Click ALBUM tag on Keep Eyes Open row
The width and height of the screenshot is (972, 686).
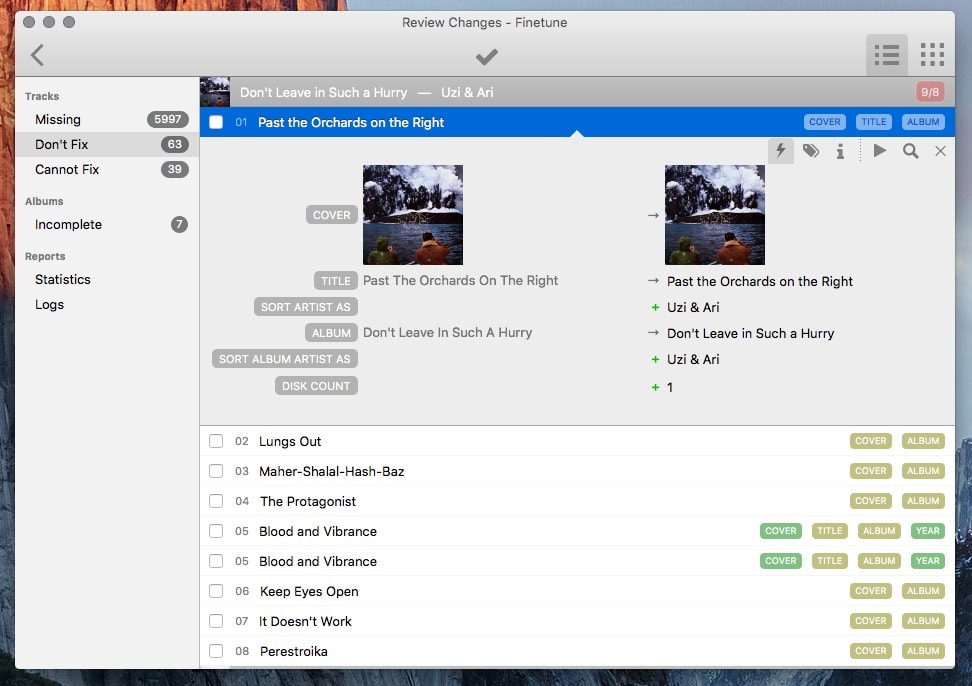(923, 591)
